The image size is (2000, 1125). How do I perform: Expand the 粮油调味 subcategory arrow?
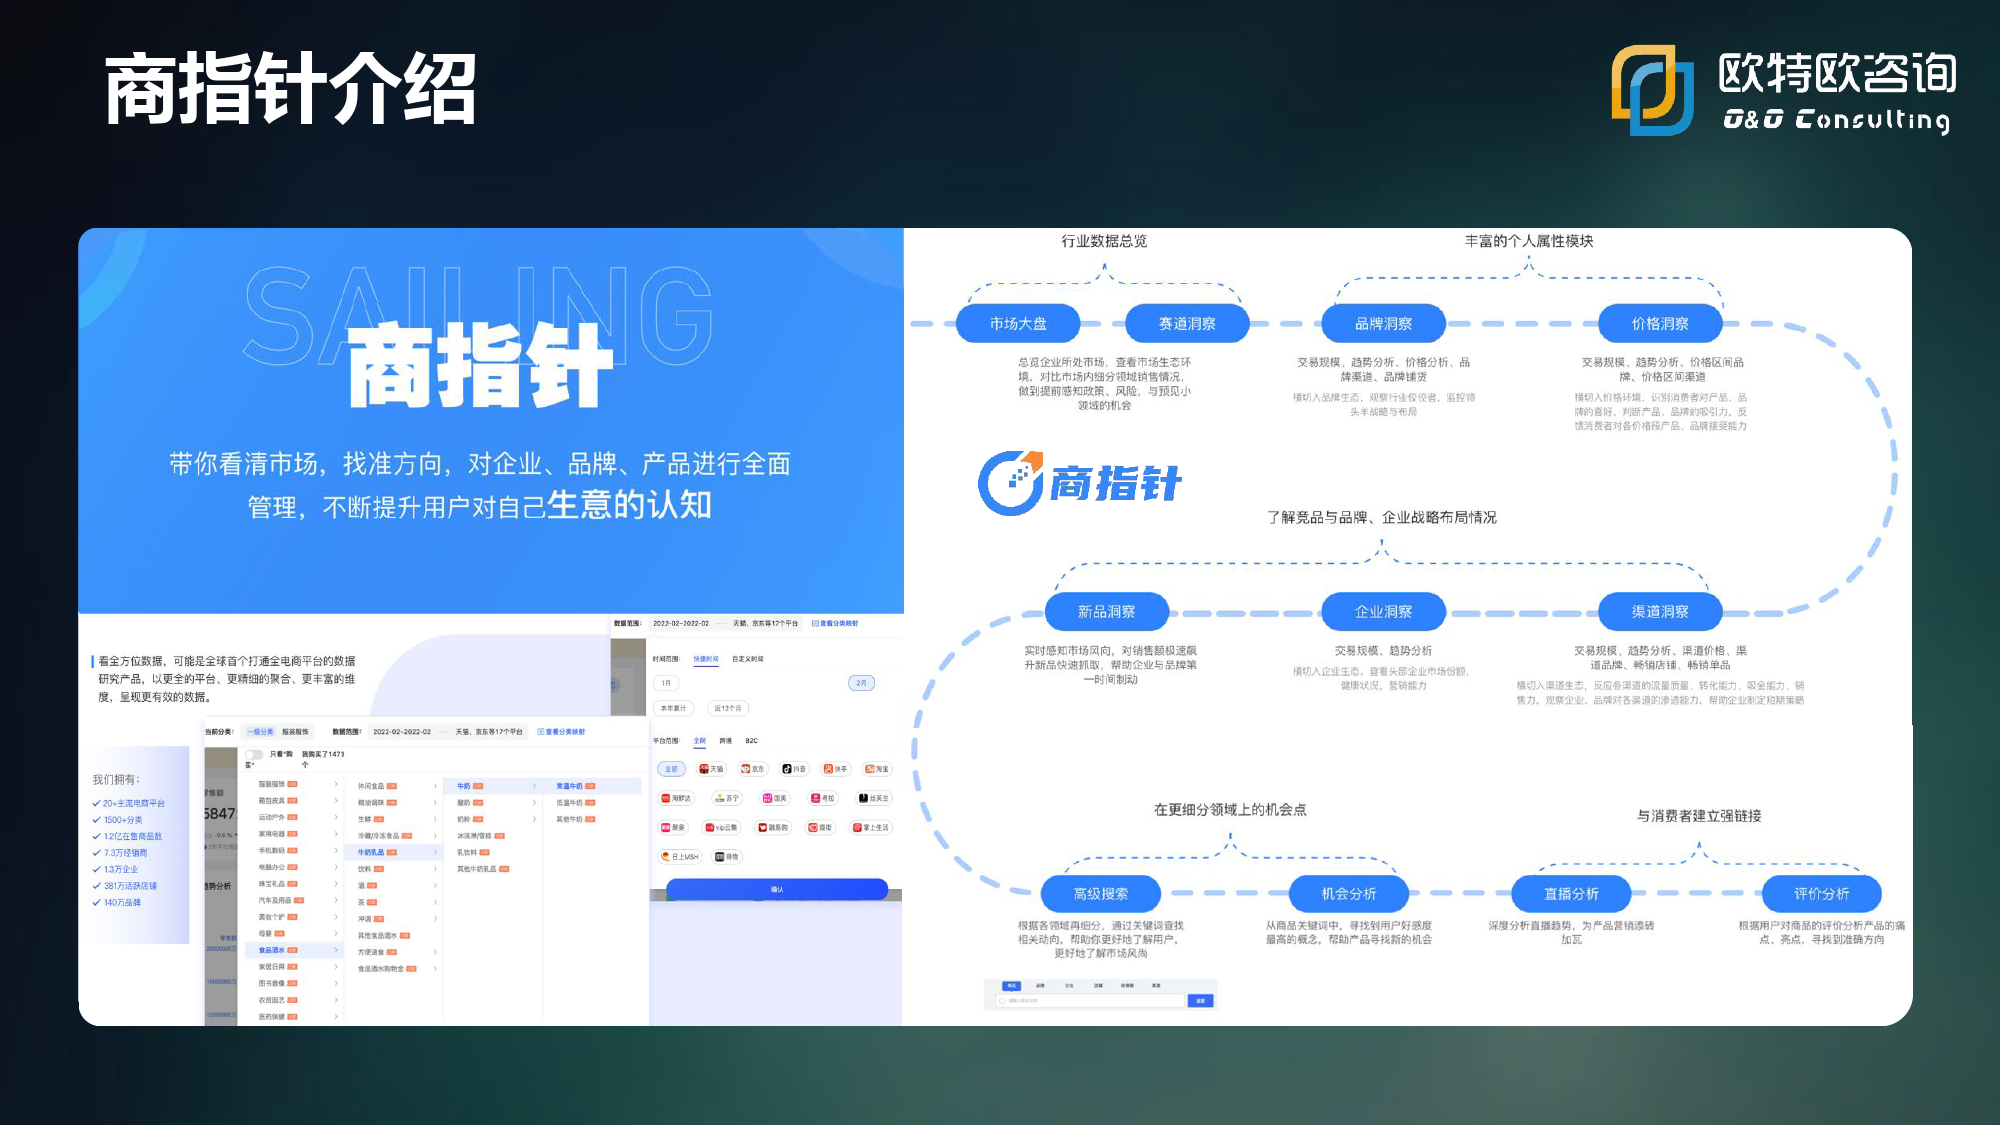pos(435,803)
